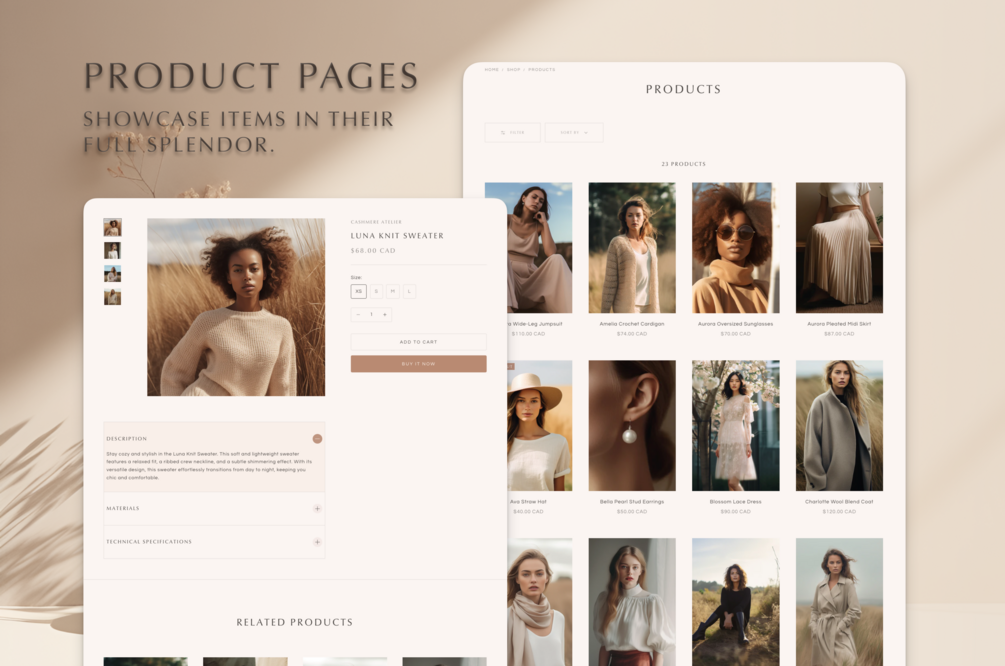Select the first sweater thumbnail
Screen dimensions: 1005x666
pos(112,228)
